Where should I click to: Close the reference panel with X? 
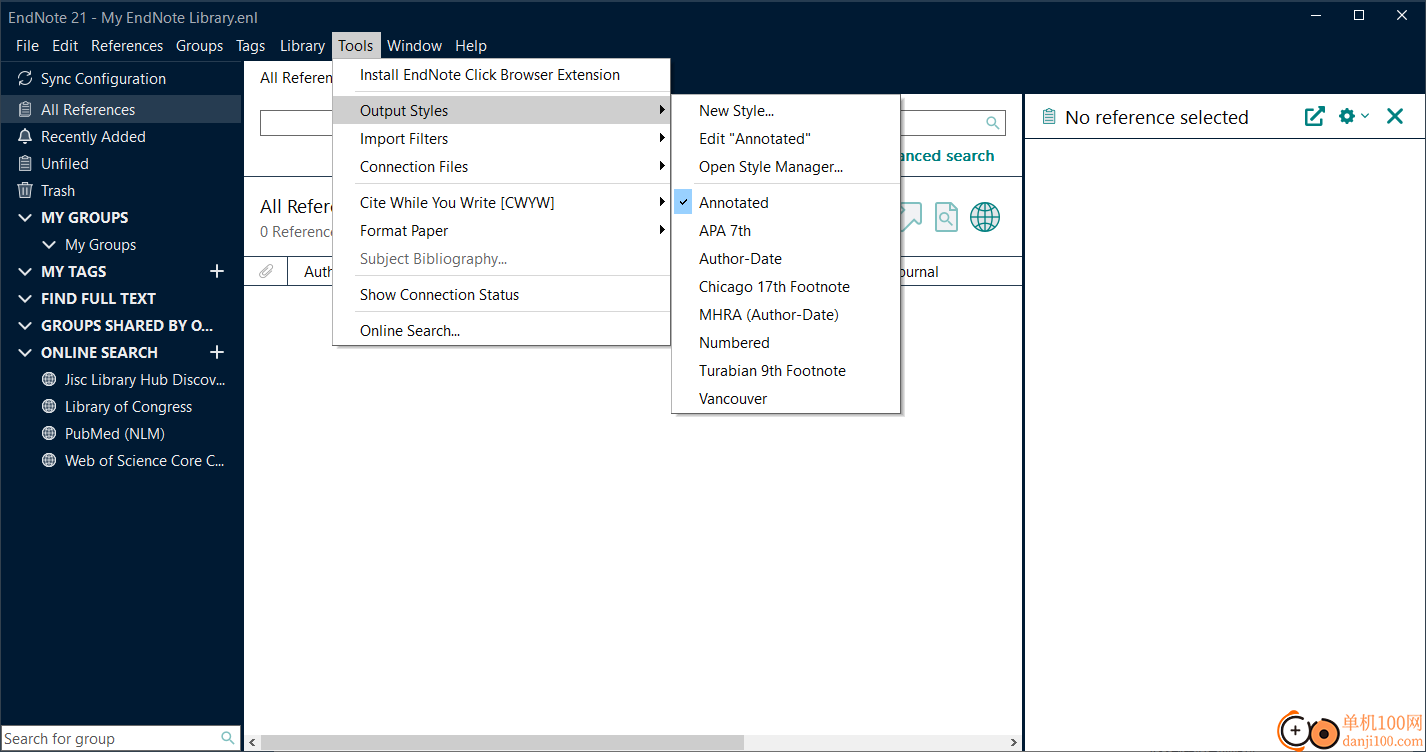click(1395, 117)
